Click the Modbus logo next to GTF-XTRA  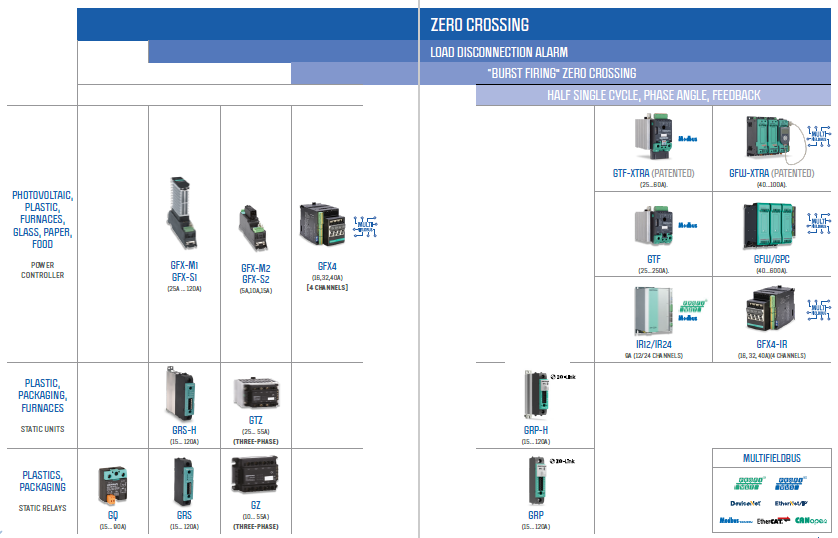click(x=688, y=139)
